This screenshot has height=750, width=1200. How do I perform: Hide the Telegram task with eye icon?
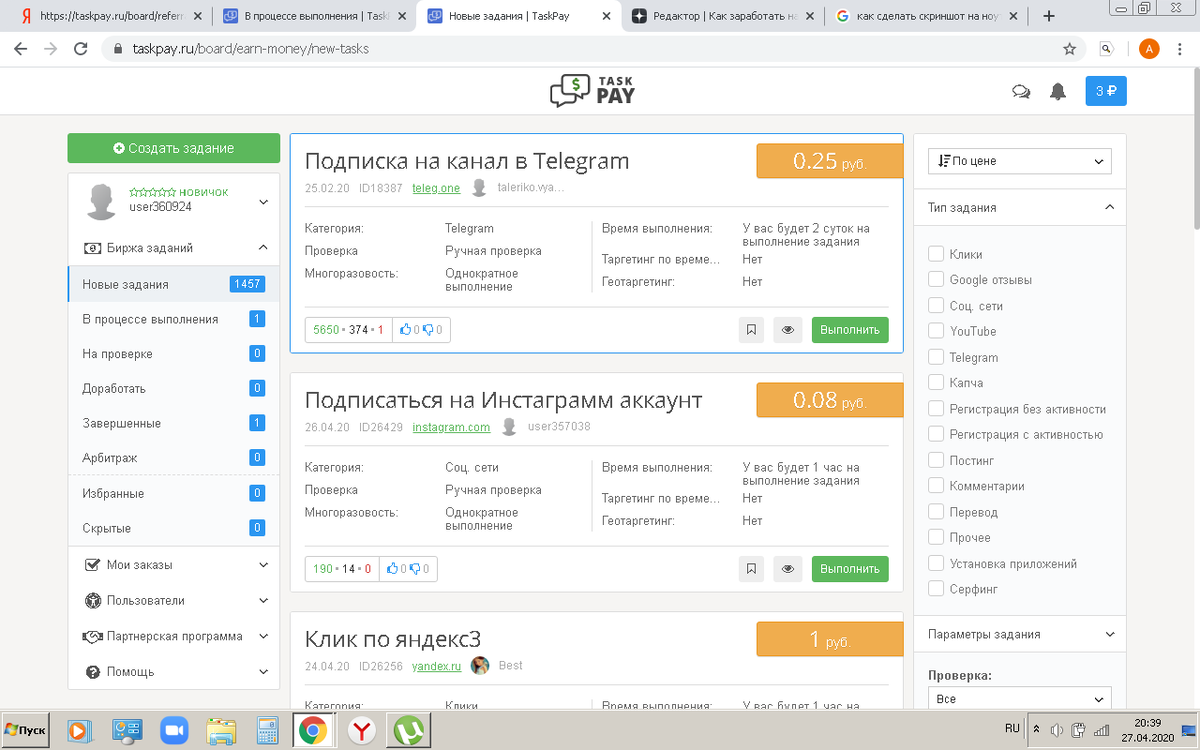788,330
